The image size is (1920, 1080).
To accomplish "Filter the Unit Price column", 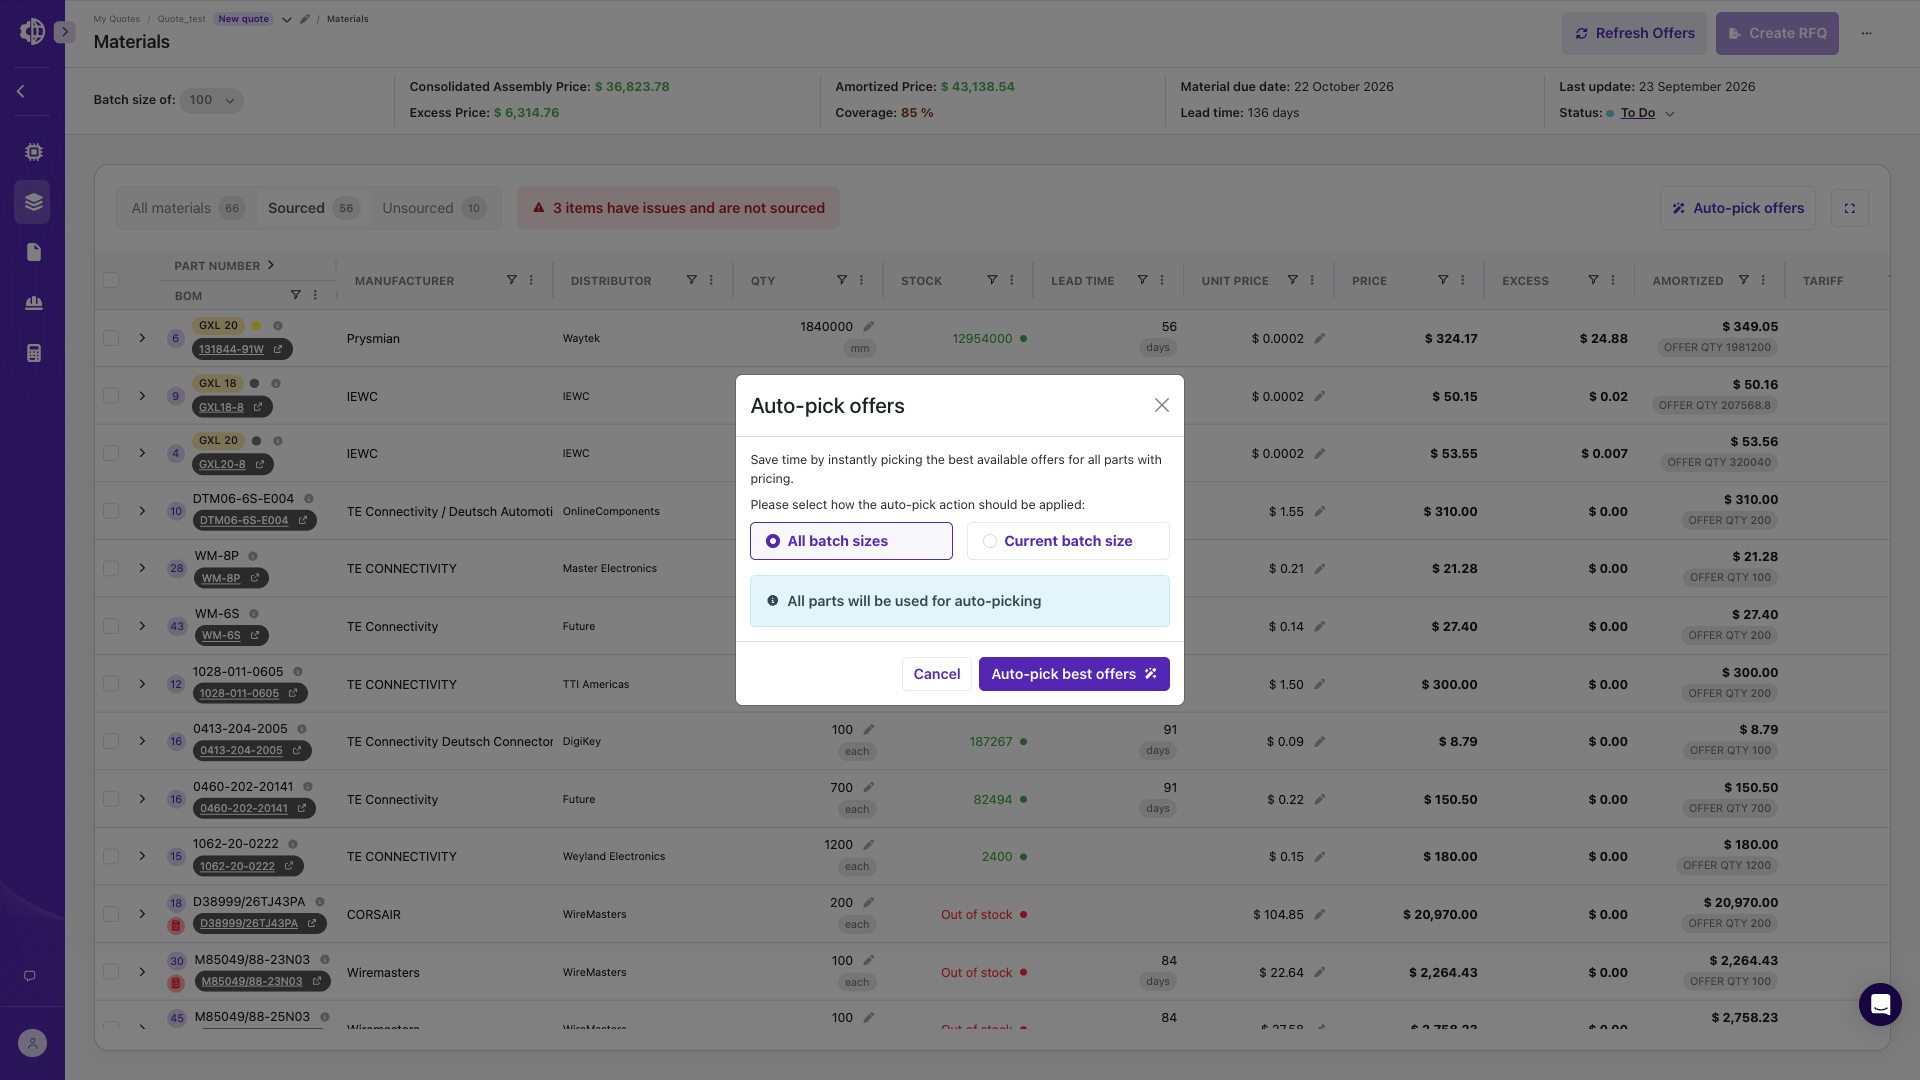I will click(1292, 280).
